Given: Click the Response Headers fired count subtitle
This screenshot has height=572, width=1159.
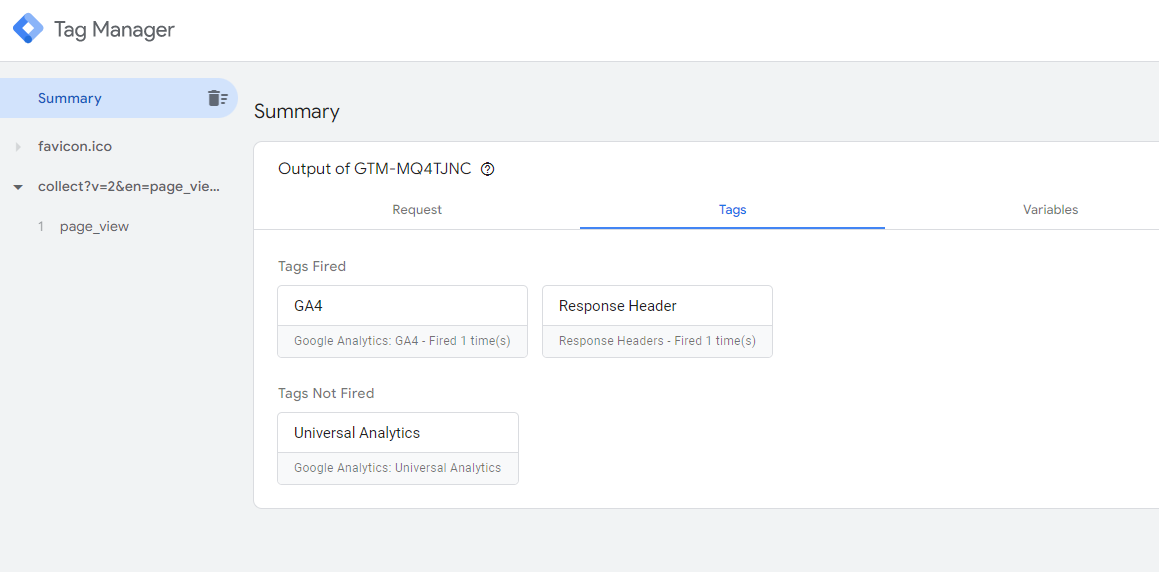Looking at the screenshot, I should (657, 341).
